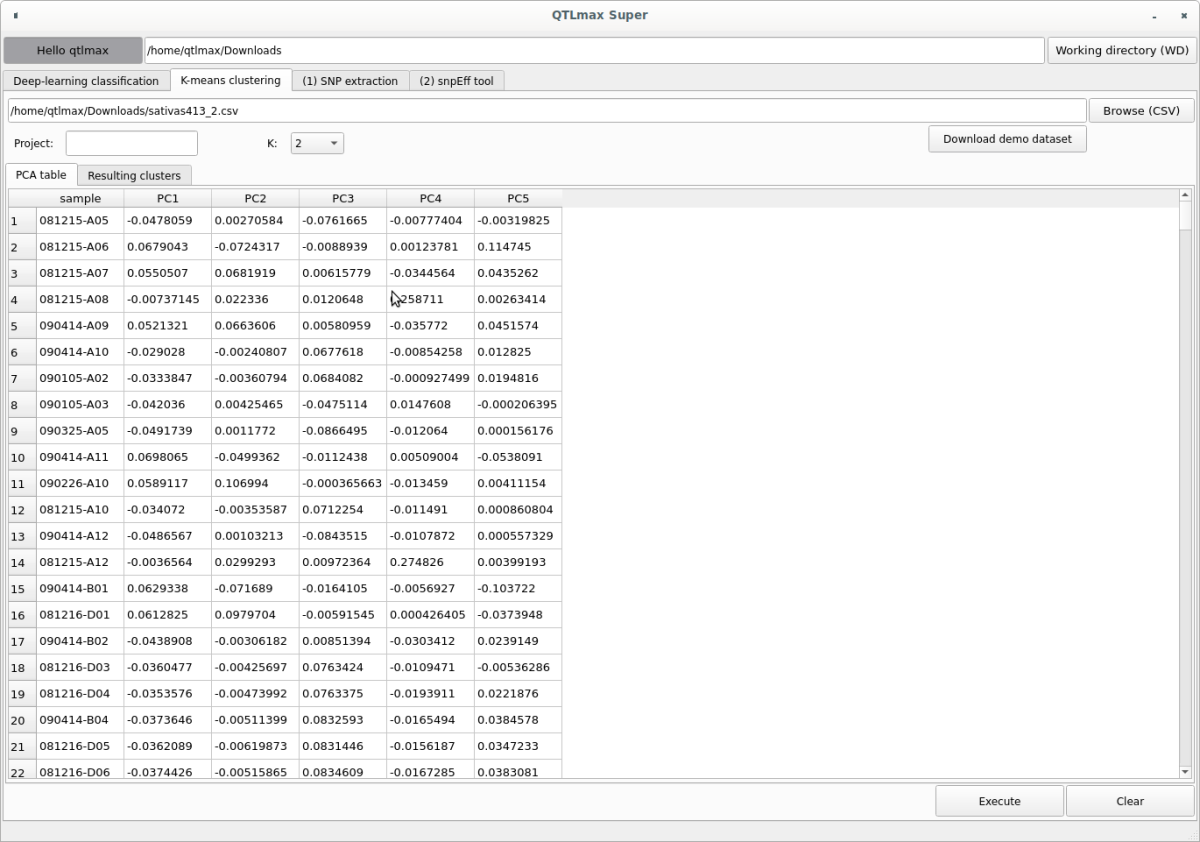Image resolution: width=1200 pixels, height=842 pixels.
Task: Click the Project name input field
Action: (132, 143)
